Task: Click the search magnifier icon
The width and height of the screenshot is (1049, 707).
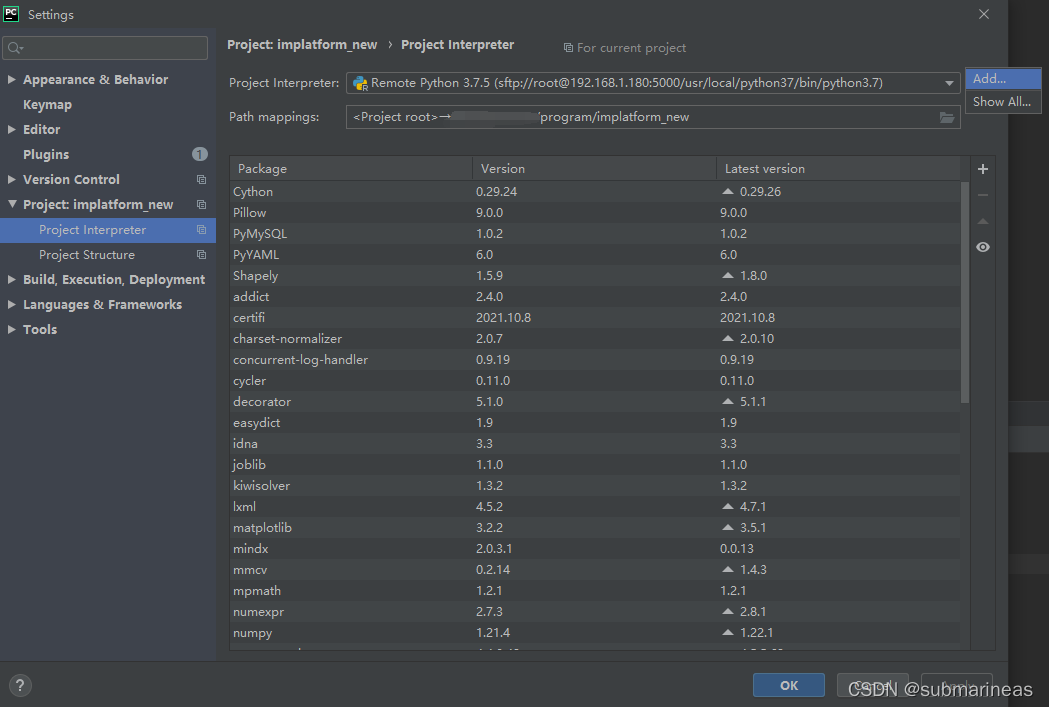Action: click(x=15, y=48)
